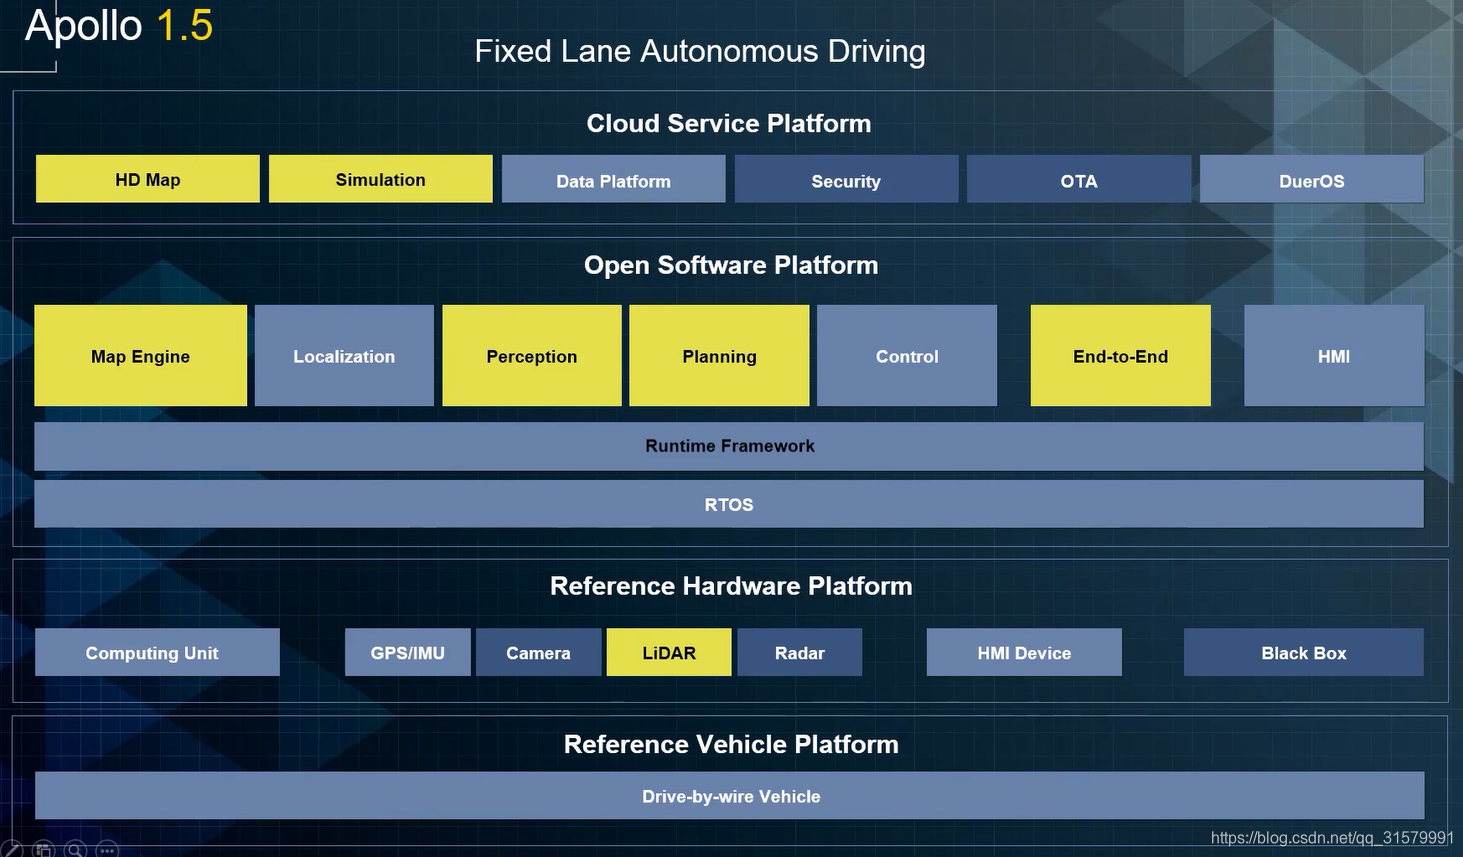Select the HMI software module

pyautogui.click(x=1334, y=356)
